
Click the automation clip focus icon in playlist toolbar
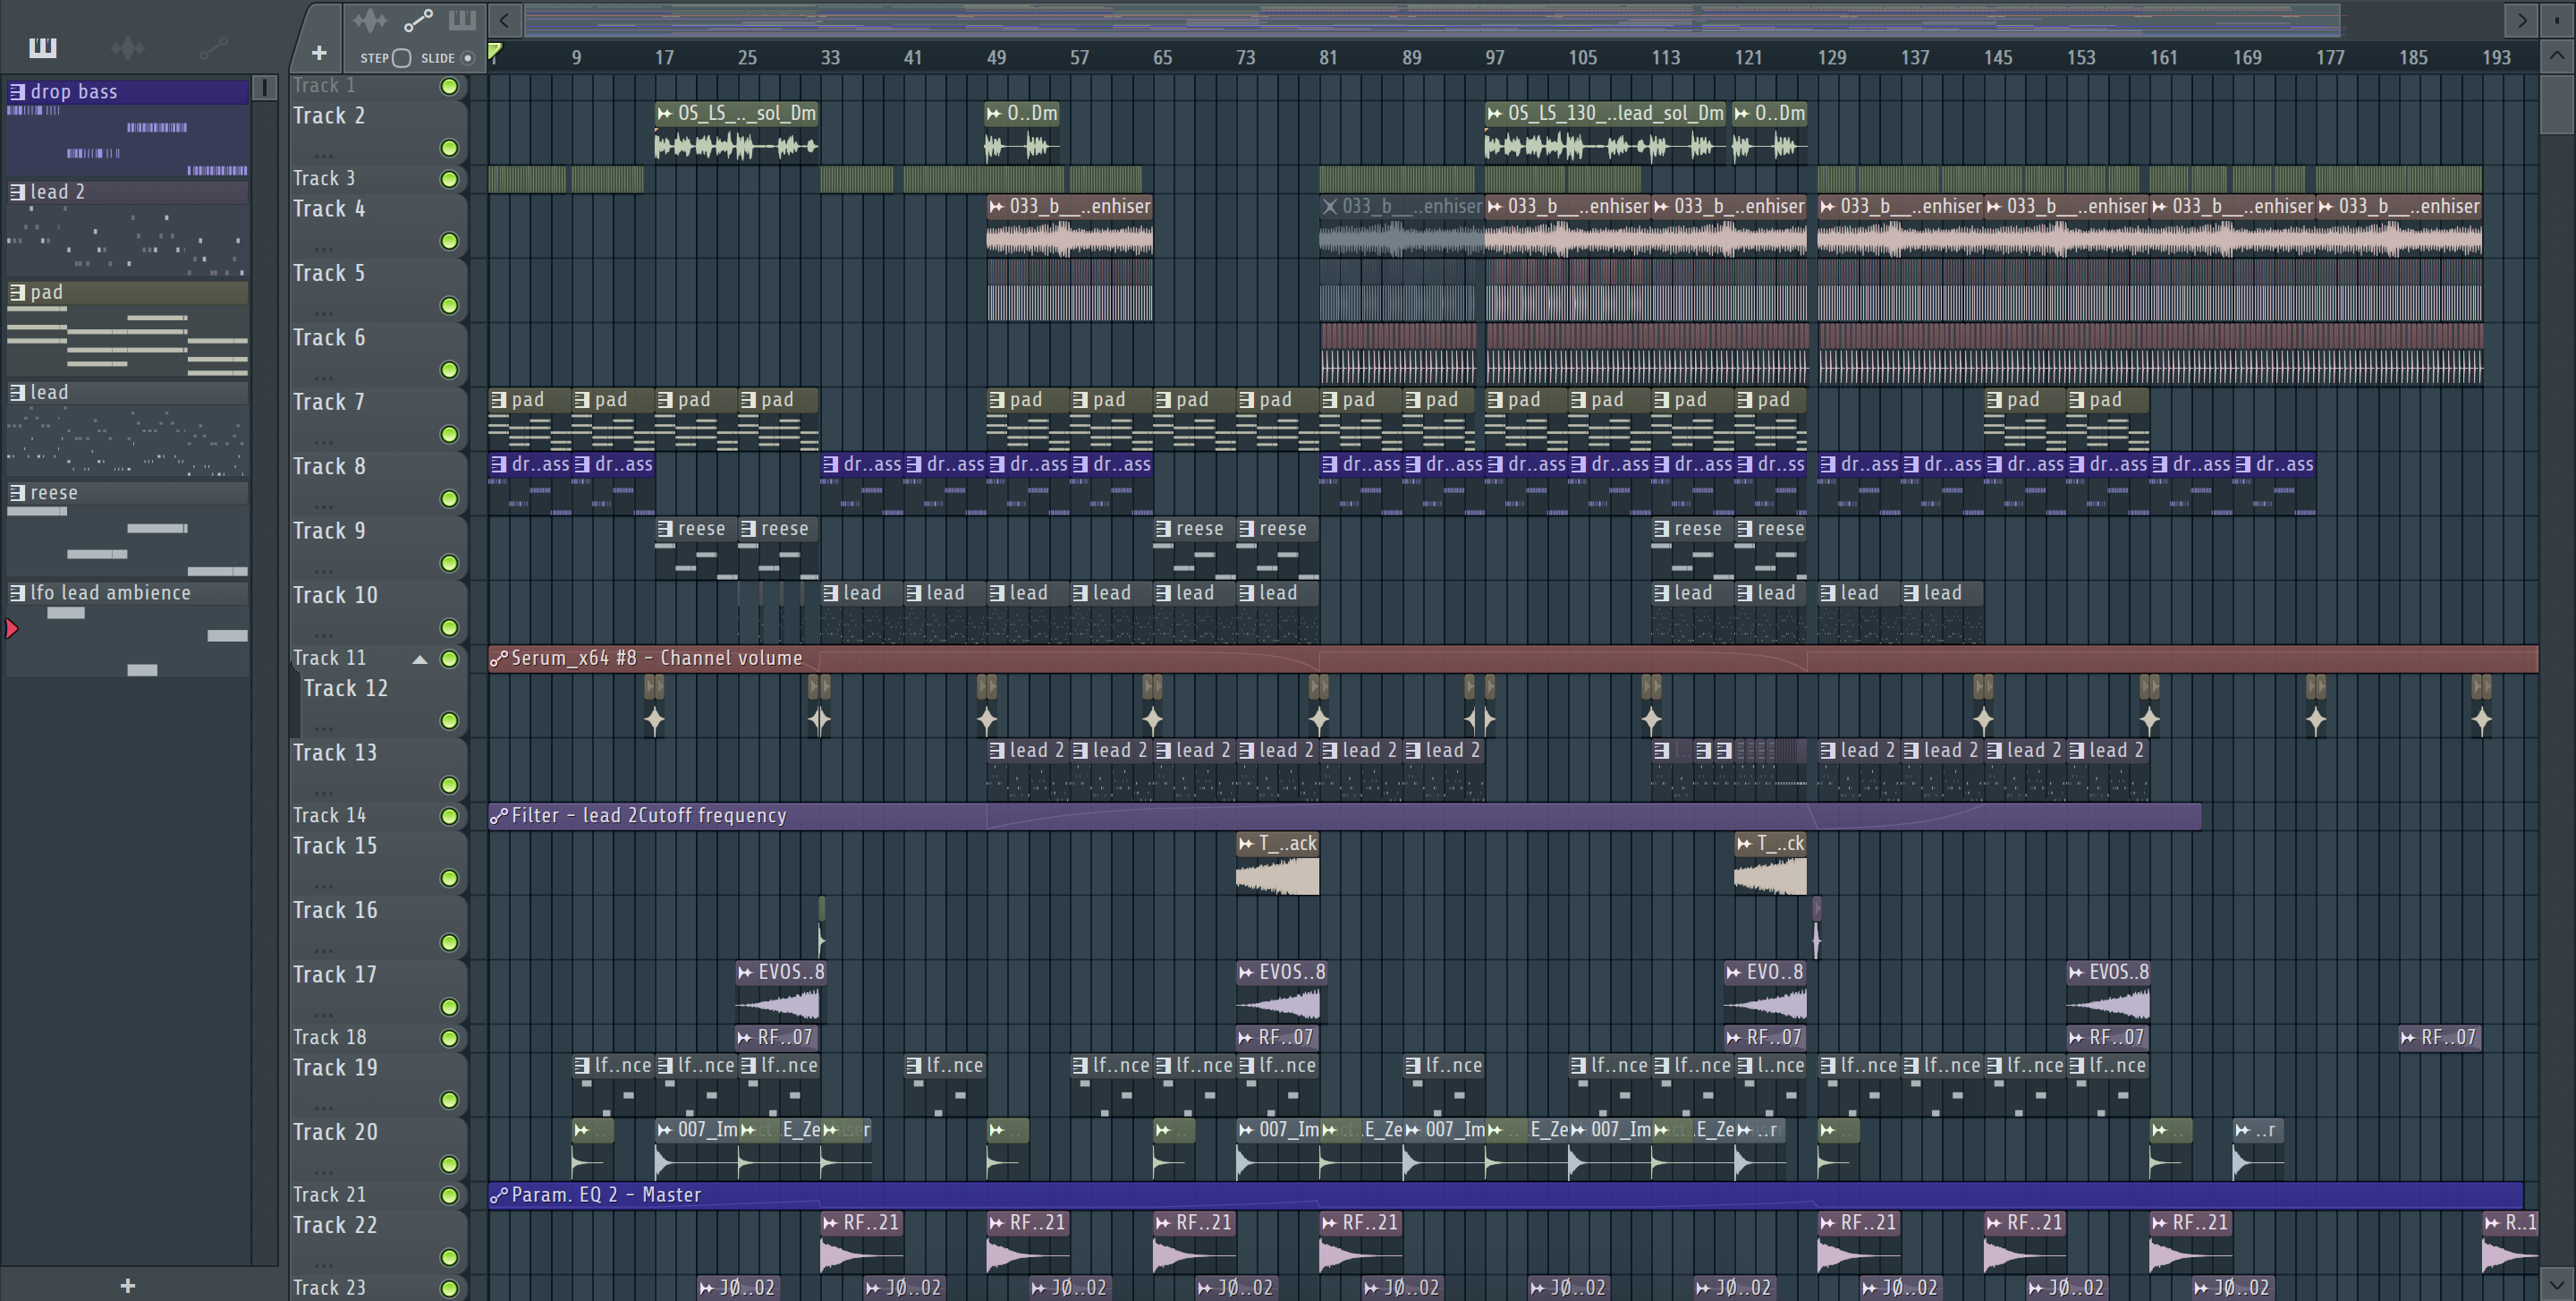(418, 20)
